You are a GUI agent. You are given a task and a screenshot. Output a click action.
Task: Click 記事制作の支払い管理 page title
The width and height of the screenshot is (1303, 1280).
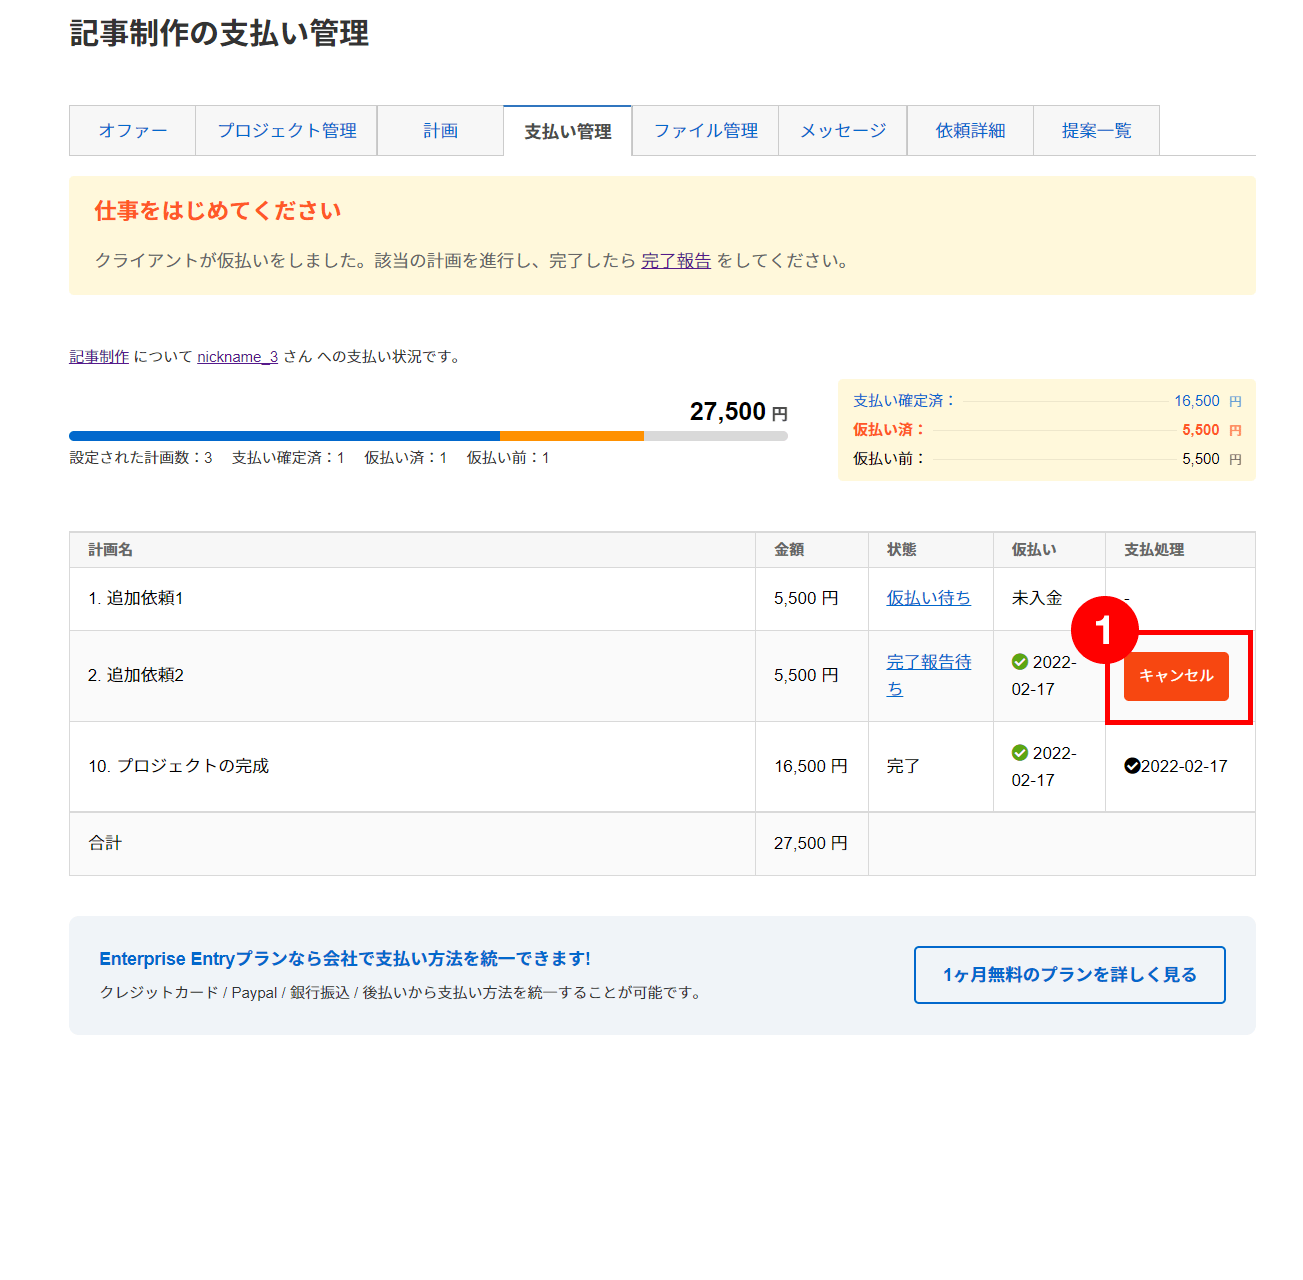tap(219, 33)
